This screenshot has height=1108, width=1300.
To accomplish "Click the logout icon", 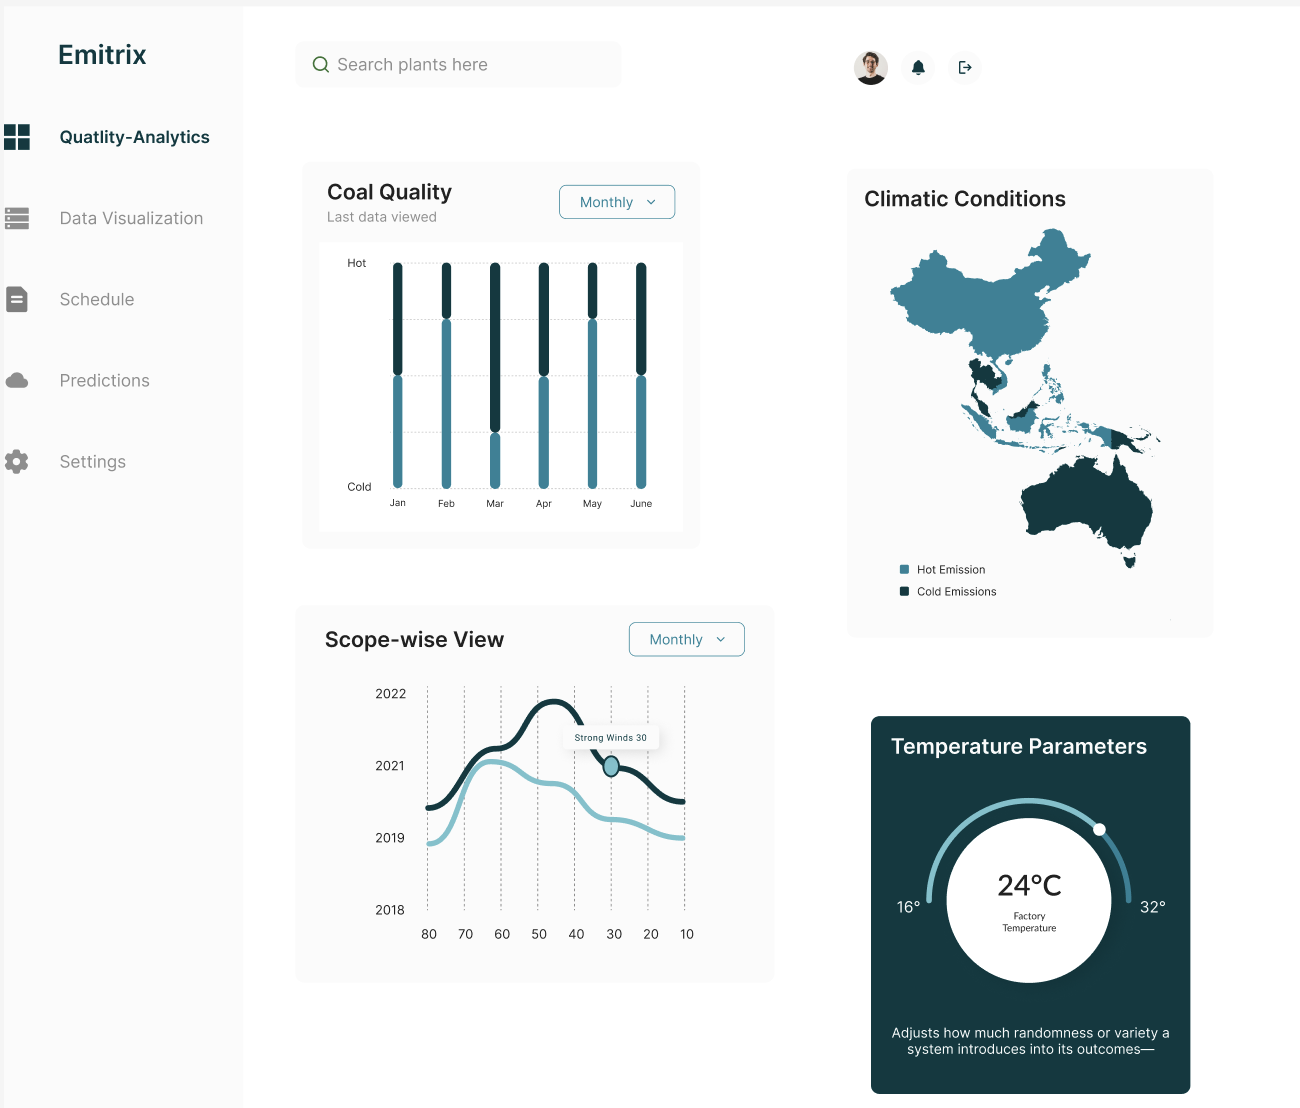I will (x=964, y=67).
